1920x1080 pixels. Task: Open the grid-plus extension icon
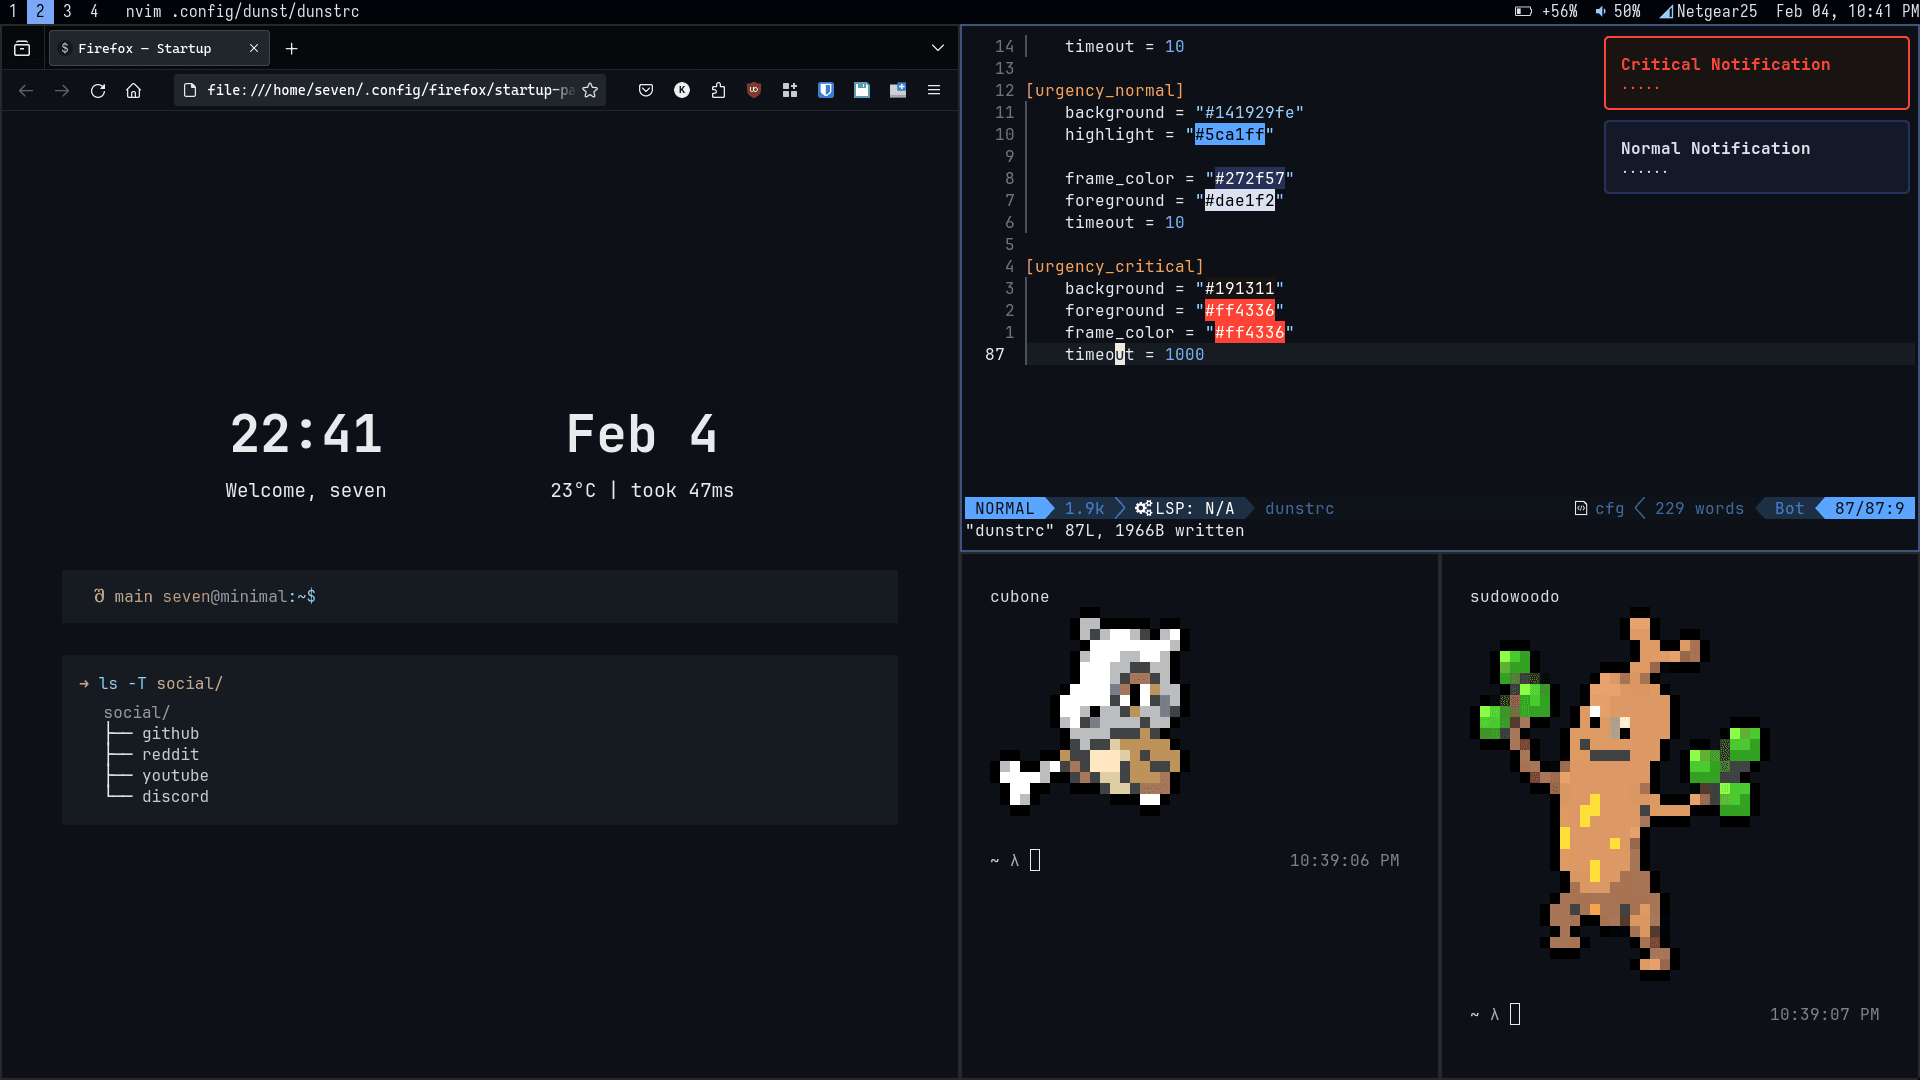(790, 90)
